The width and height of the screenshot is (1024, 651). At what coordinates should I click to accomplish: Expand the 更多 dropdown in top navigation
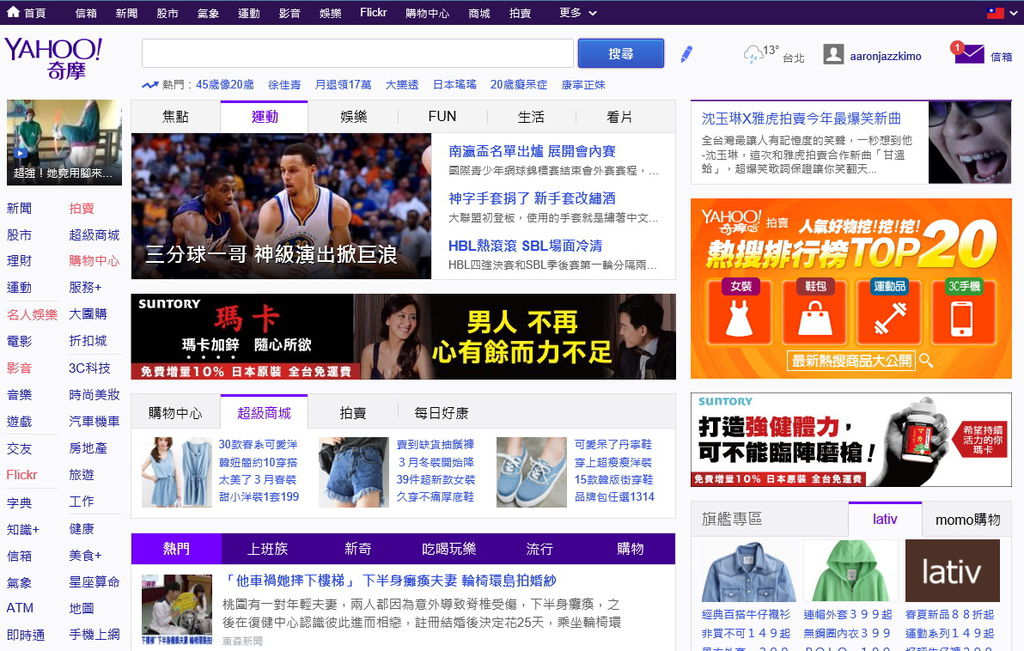[578, 12]
